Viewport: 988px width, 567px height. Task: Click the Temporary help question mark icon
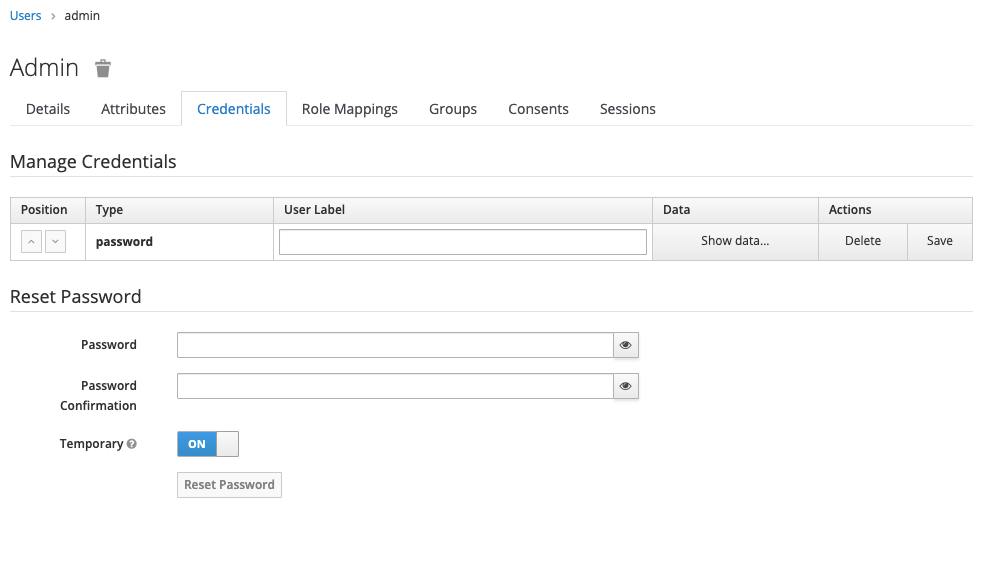click(132, 444)
